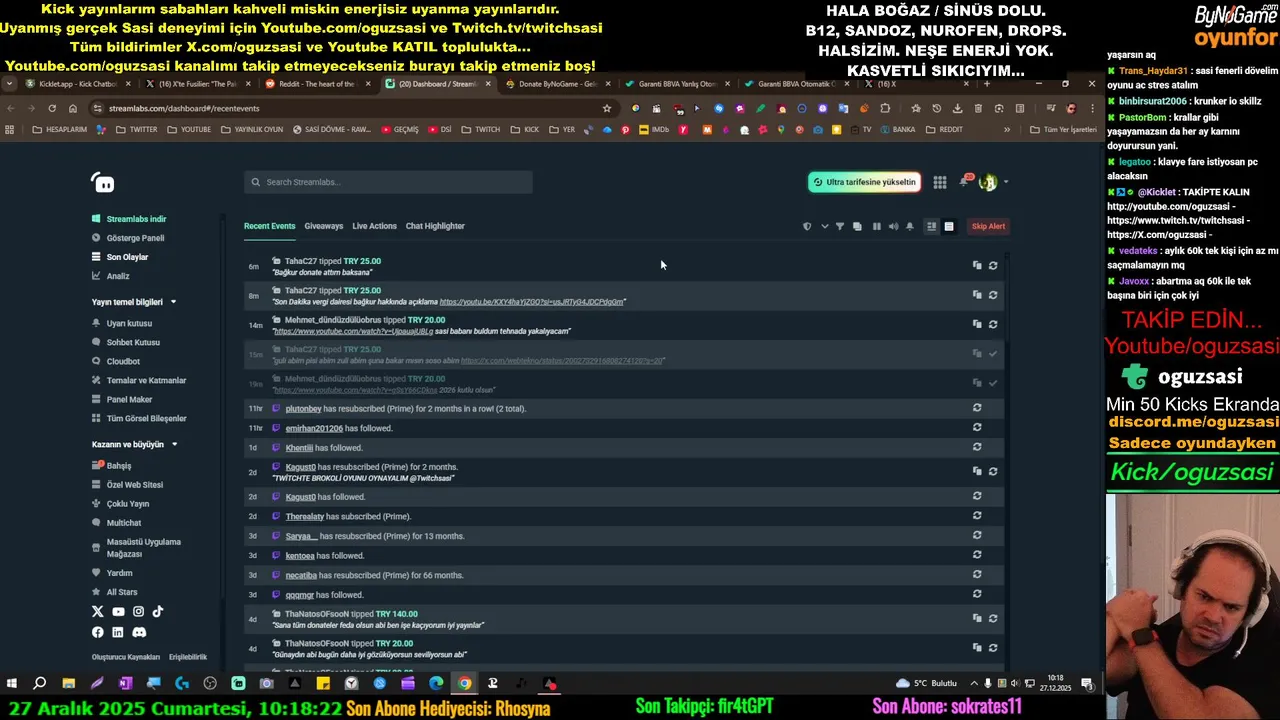Open Özel Web Sitesi in sidebar
This screenshot has width=1280, height=720.
tap(127, 485)
